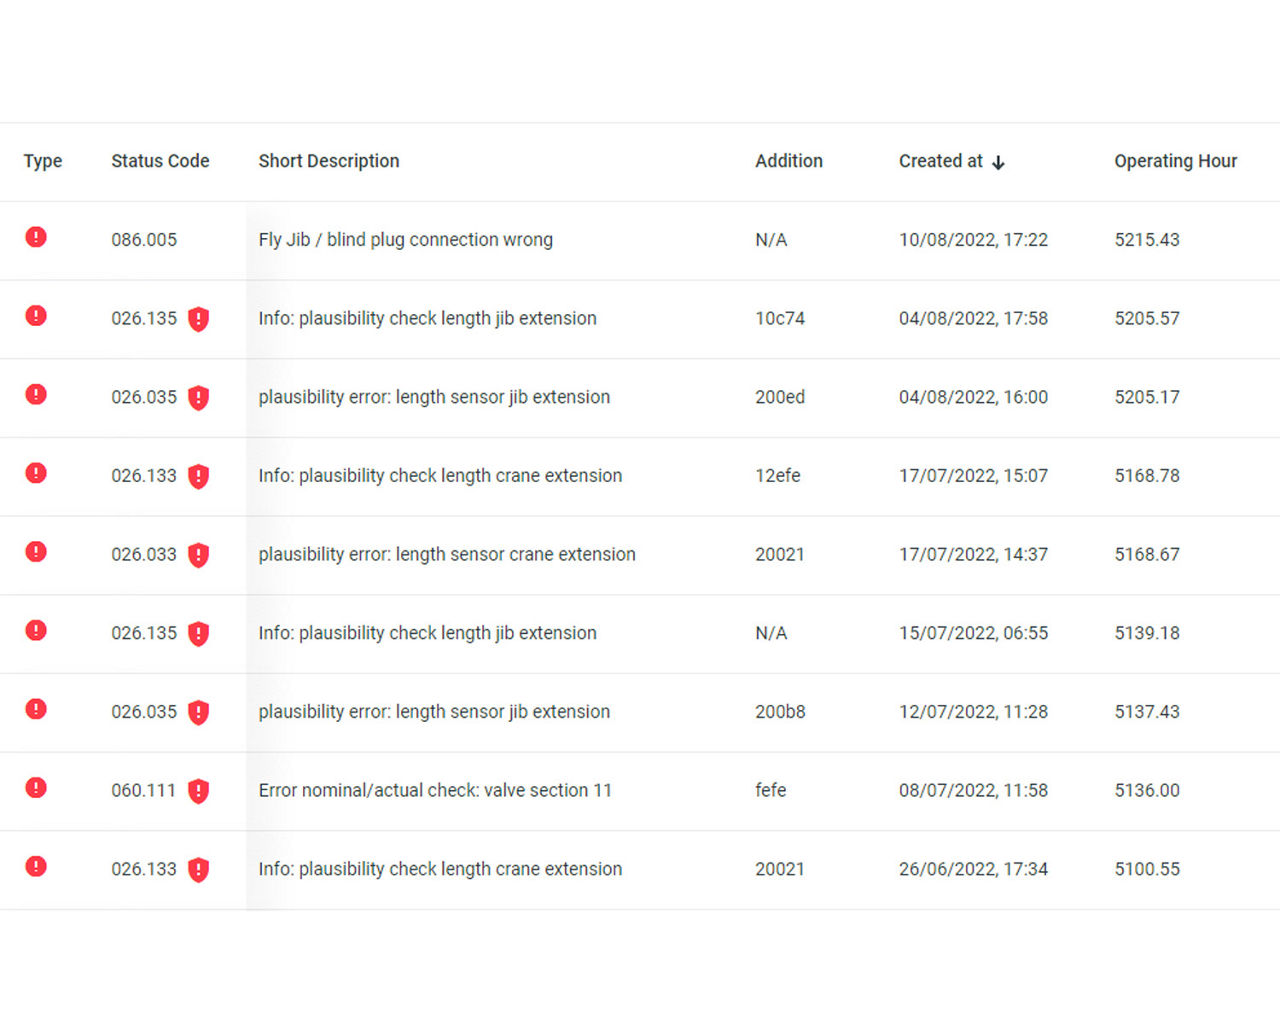Select the error icon in the 26/06/2022 row
This screenshot has height=1024, width=1280.
[x=36, y=866]
